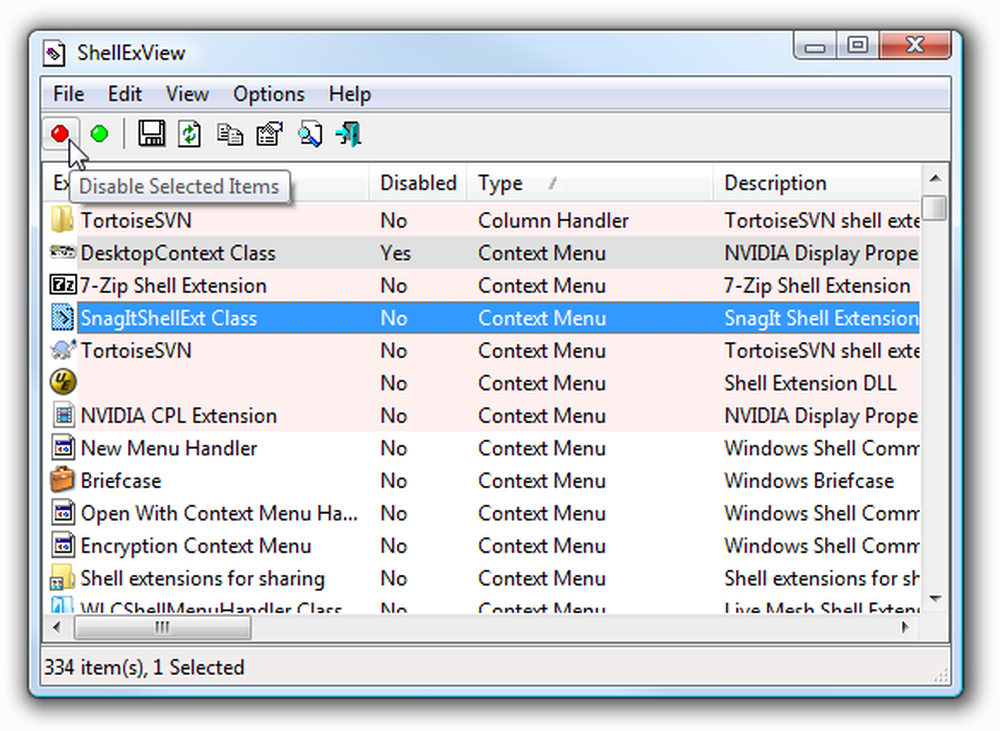Open the View menu
Viewport: 1000px width, 731px height.
coord(187,94)
